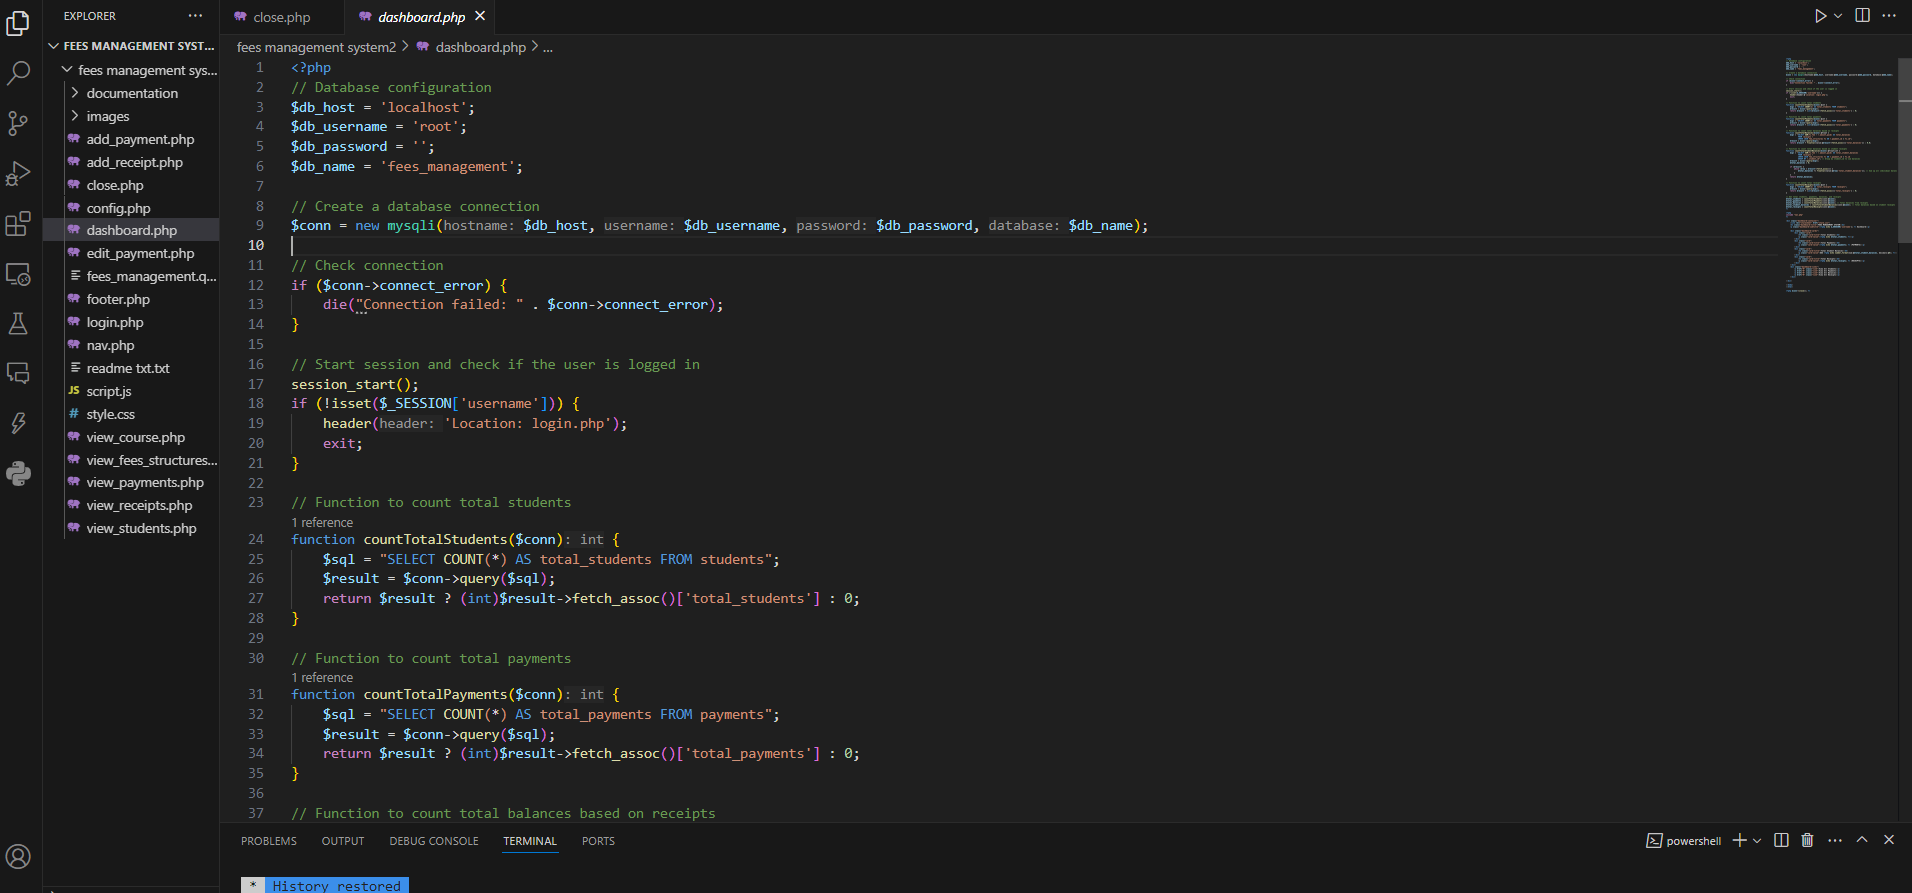Screen dimensions: 1912x893
Task: Click line number 10 in the gutter
Action: pyautogui.click(x=256, y=245)
